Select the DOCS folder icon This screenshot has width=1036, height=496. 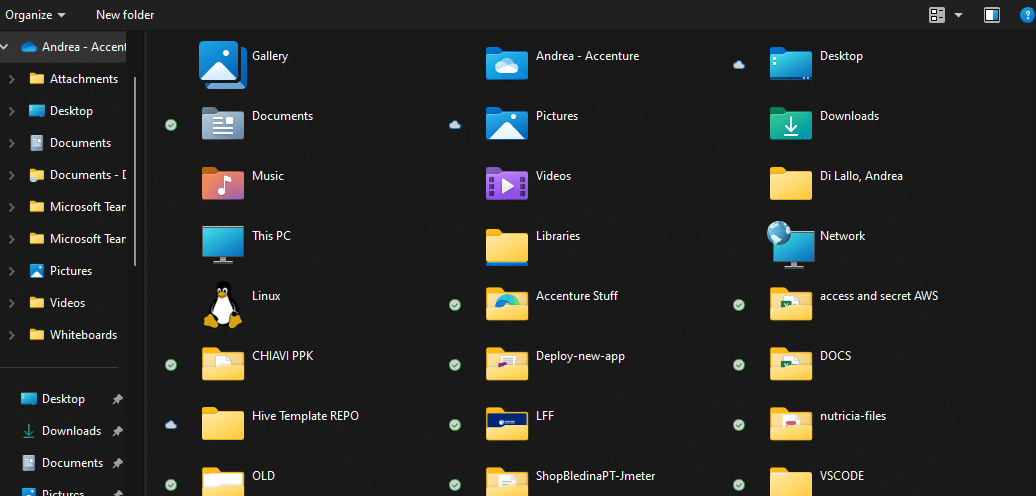coord(791,364)
